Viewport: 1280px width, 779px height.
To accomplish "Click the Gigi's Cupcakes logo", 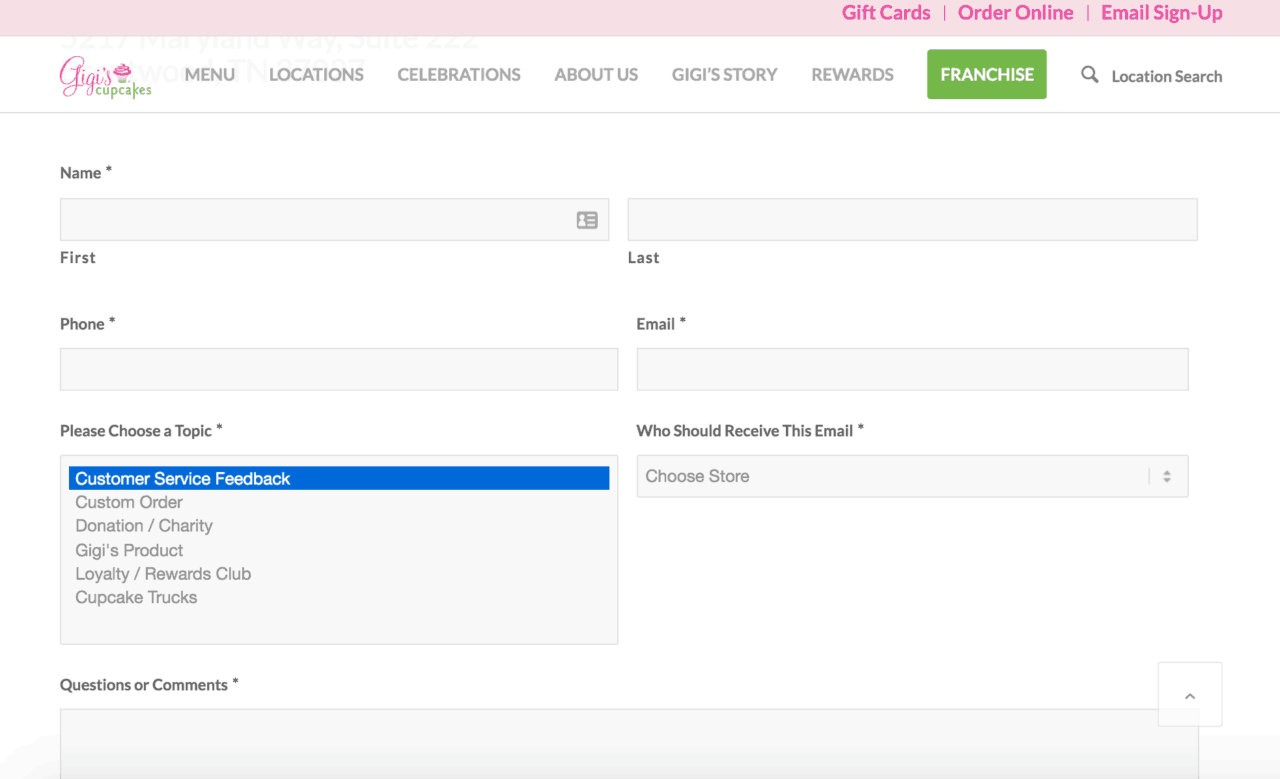I will pyautogui.click(x=105, y=78).
